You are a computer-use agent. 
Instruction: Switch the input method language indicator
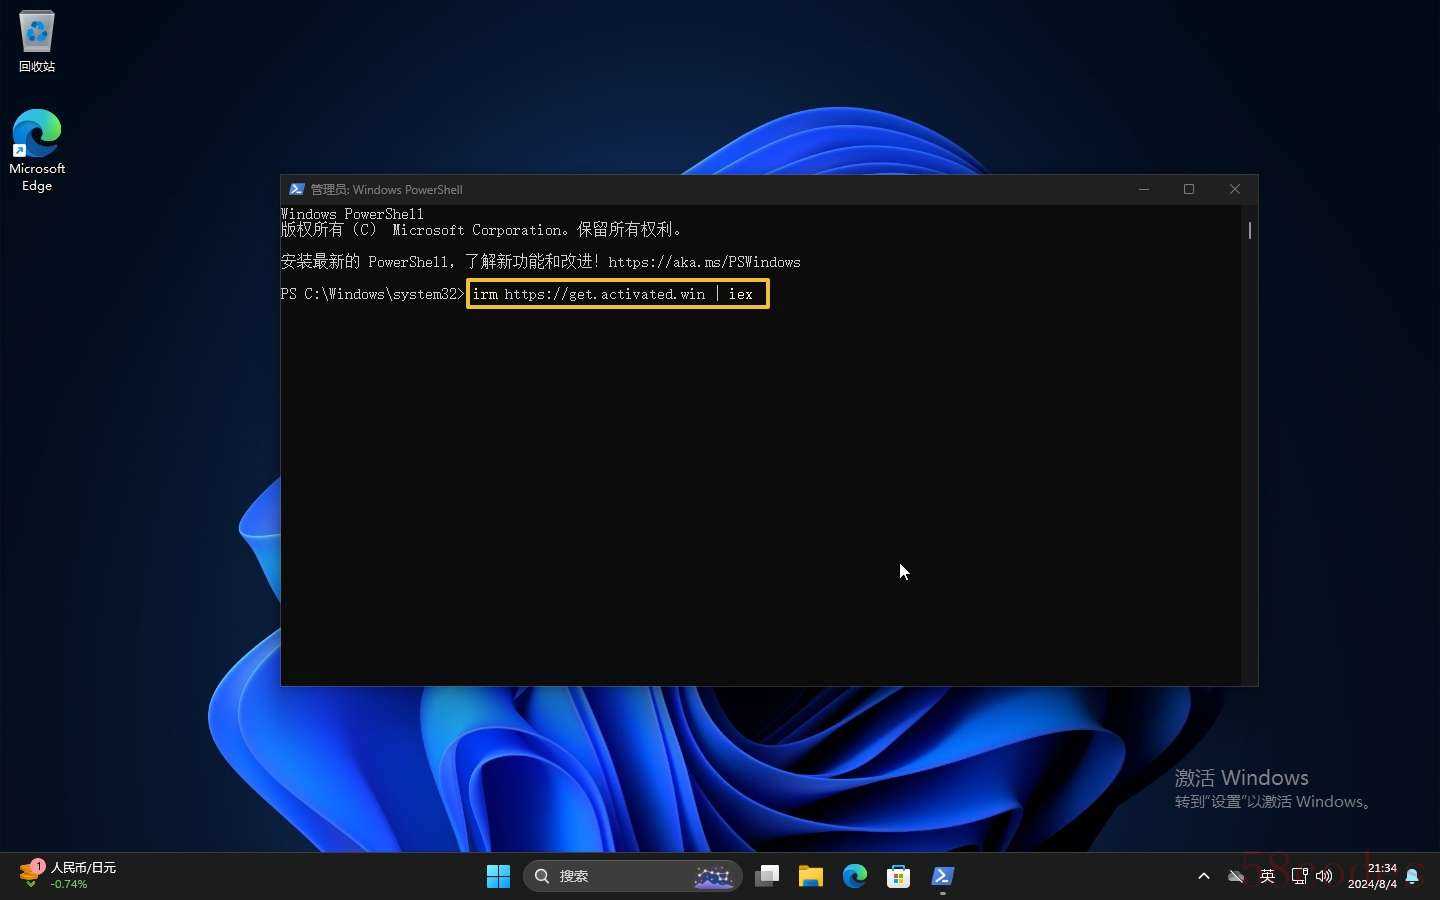(1267, 876)
